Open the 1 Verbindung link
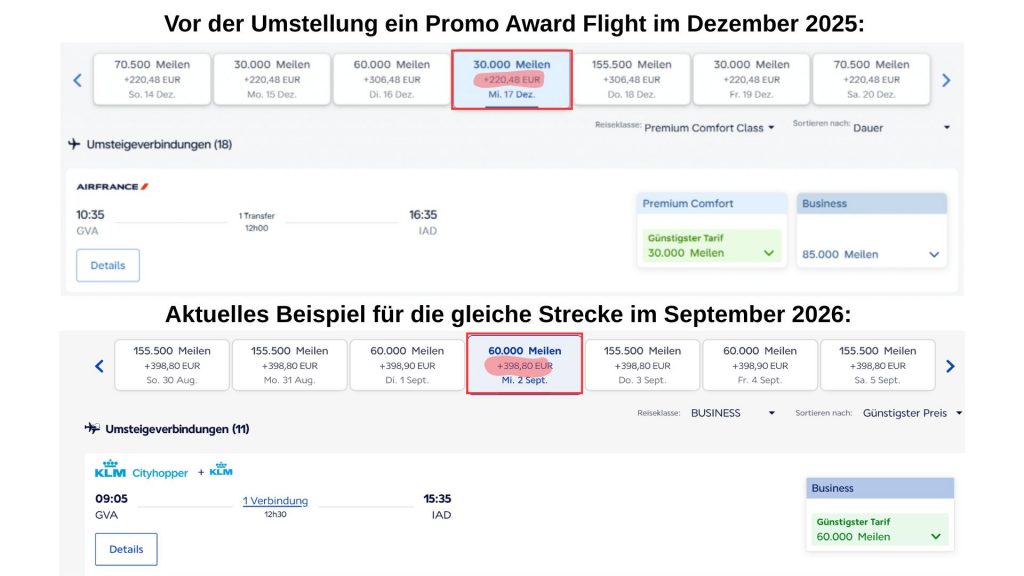The height and width of the screenshot is (576, 1024). click(274, 500)
